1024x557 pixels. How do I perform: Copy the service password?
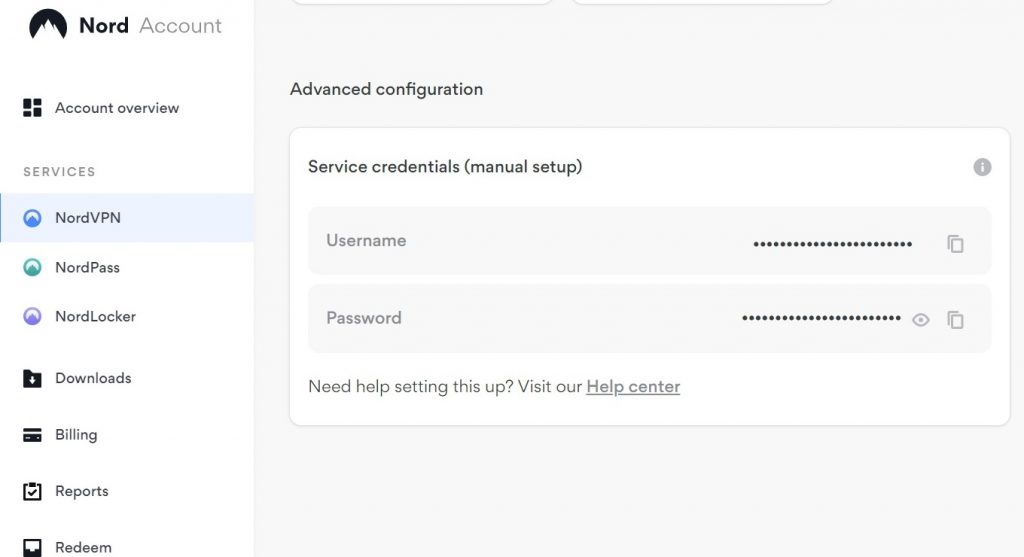coord(956,320)
